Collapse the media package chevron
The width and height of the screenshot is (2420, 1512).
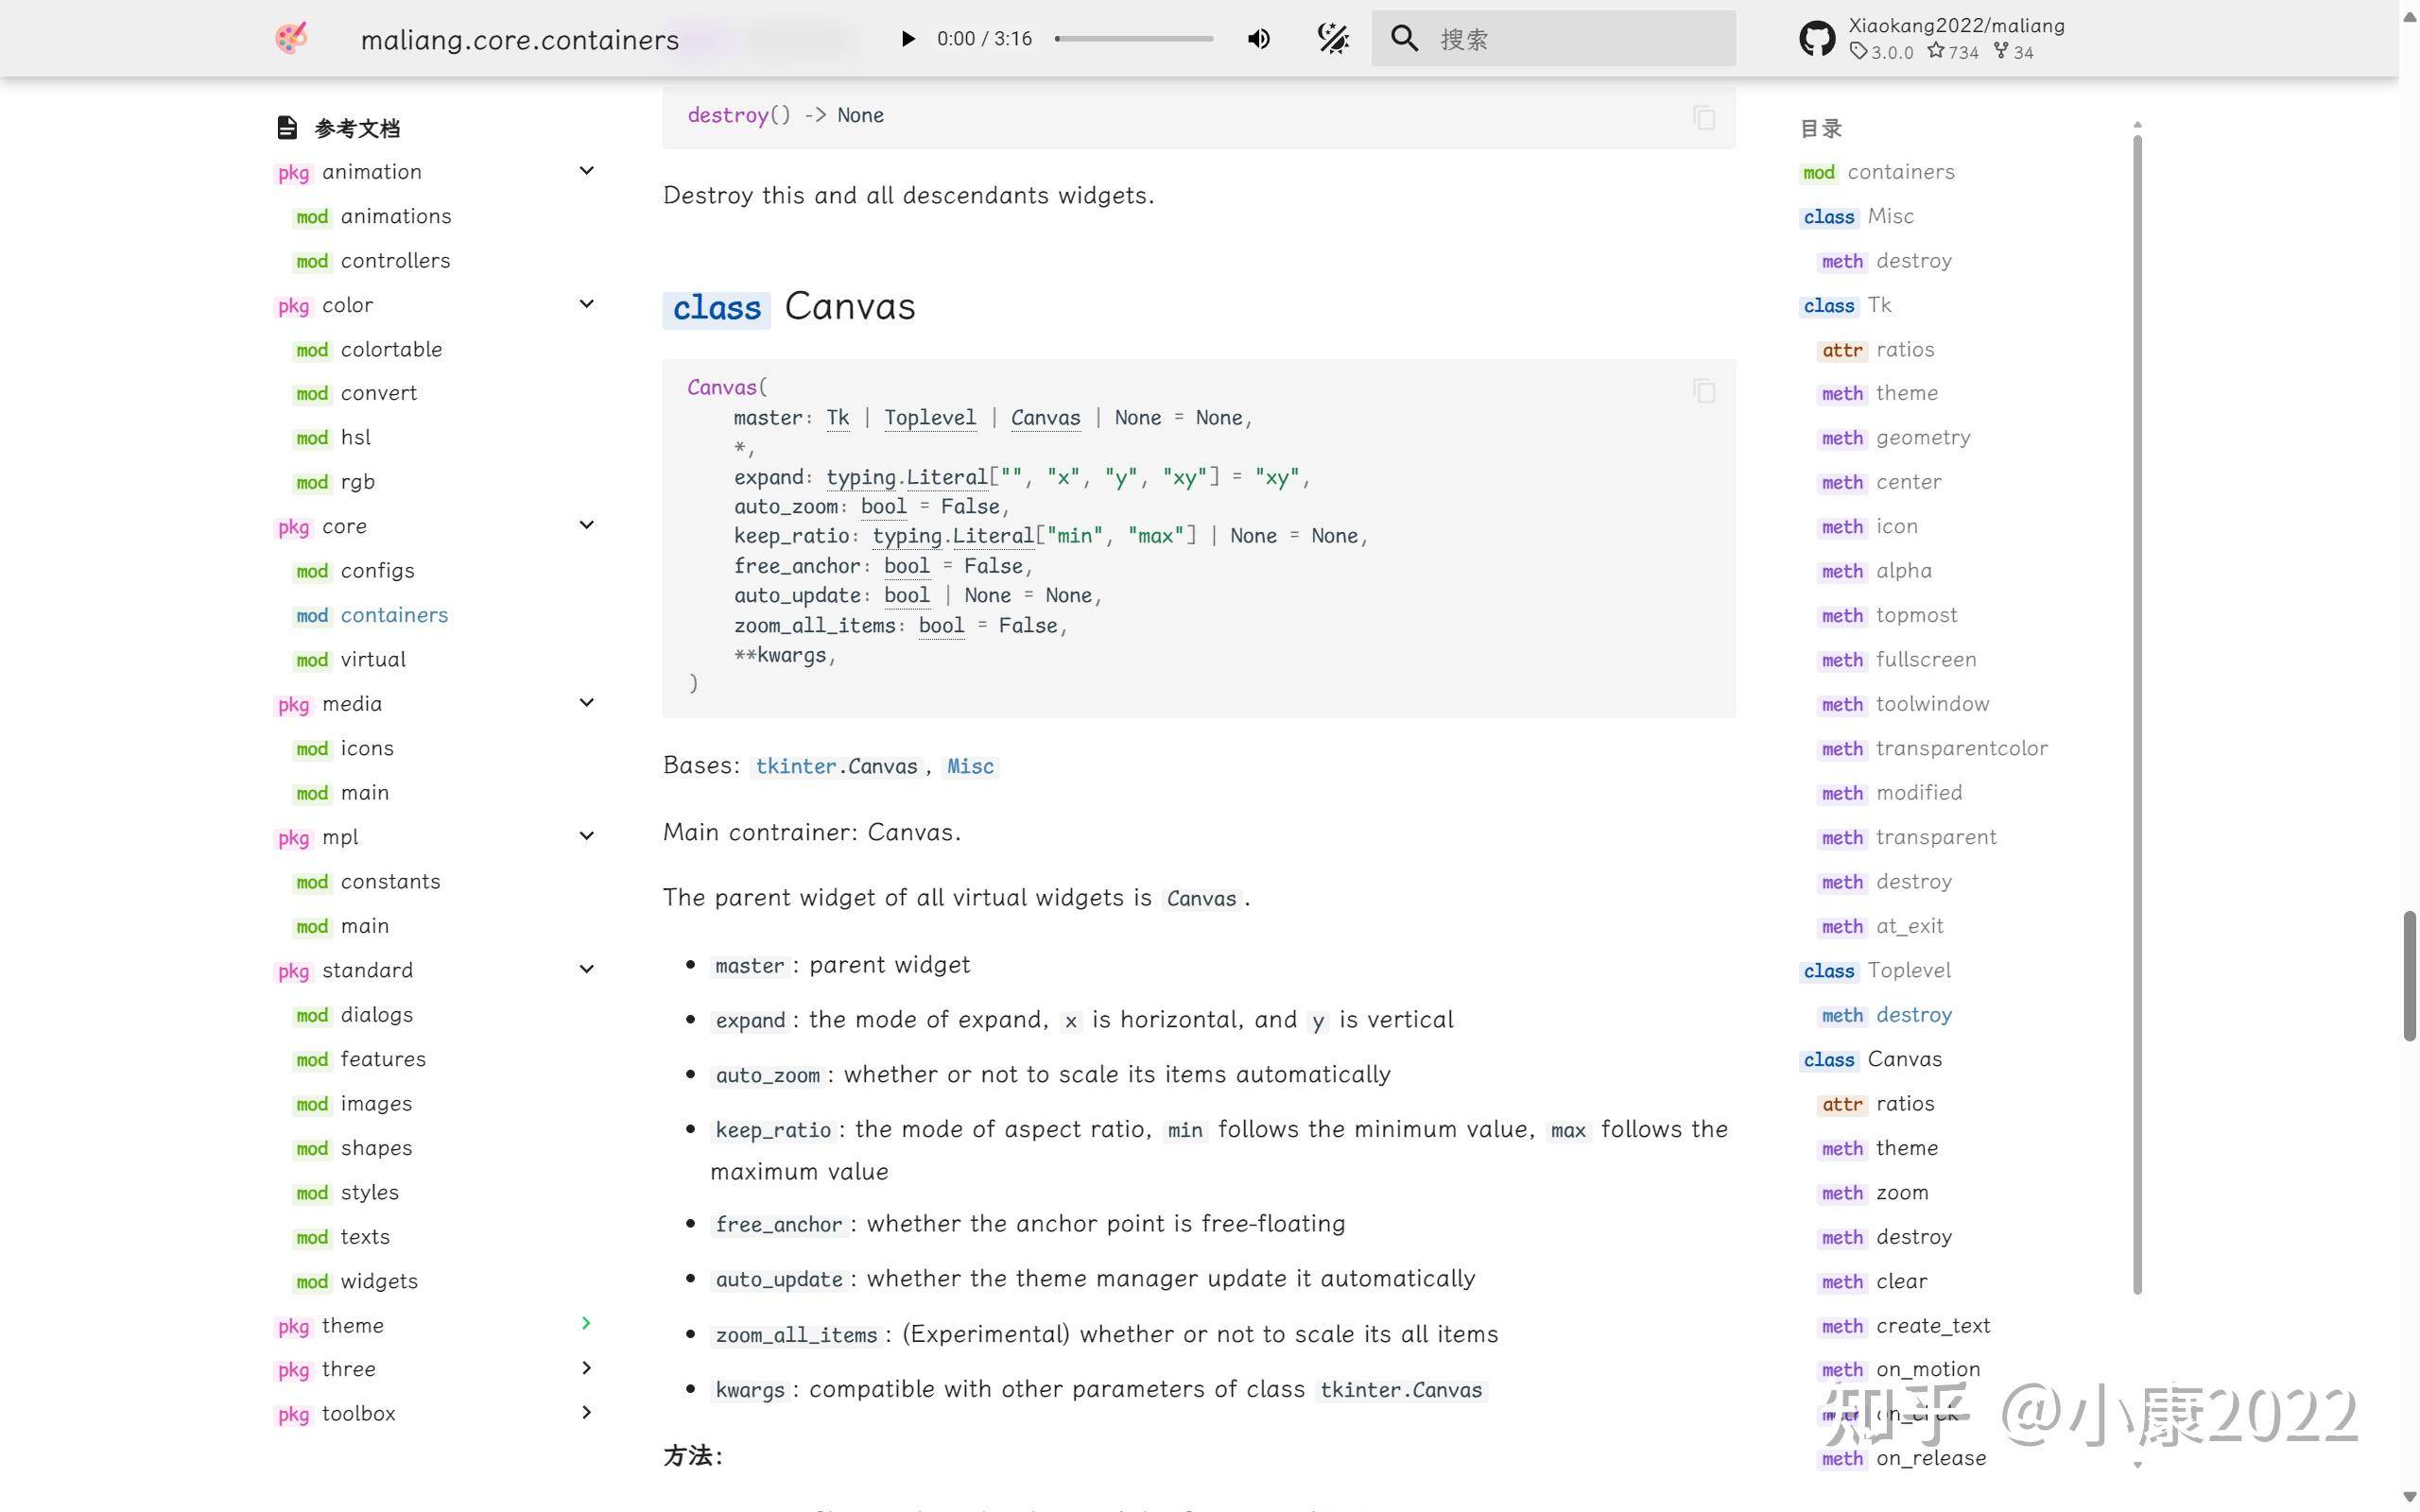587,703
